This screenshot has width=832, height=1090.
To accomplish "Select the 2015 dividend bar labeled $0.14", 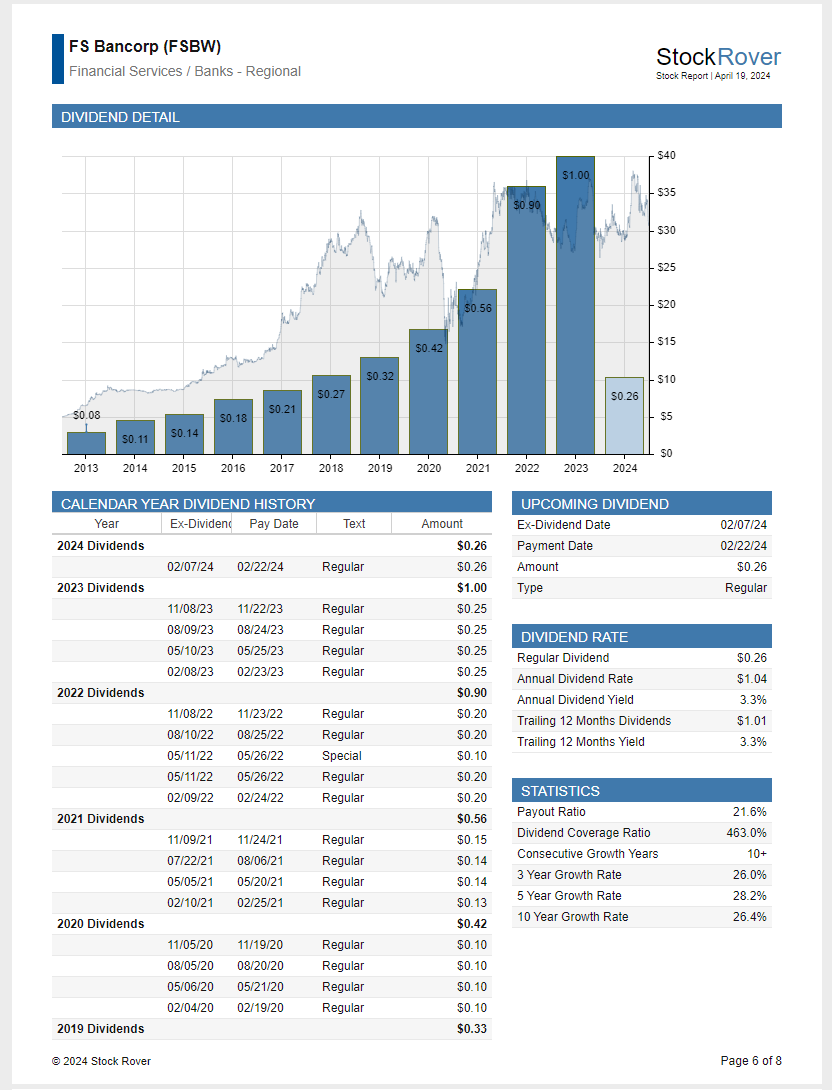I will click(184, 434).
